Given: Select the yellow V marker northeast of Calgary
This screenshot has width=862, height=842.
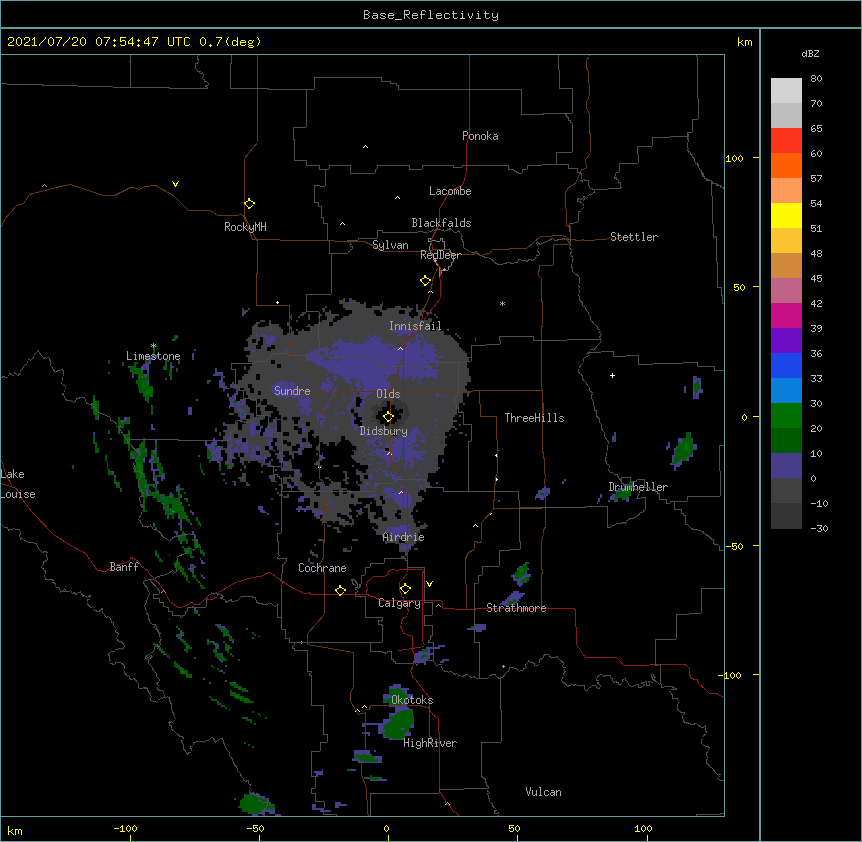Looking at the screenshot, I should 429,584.
